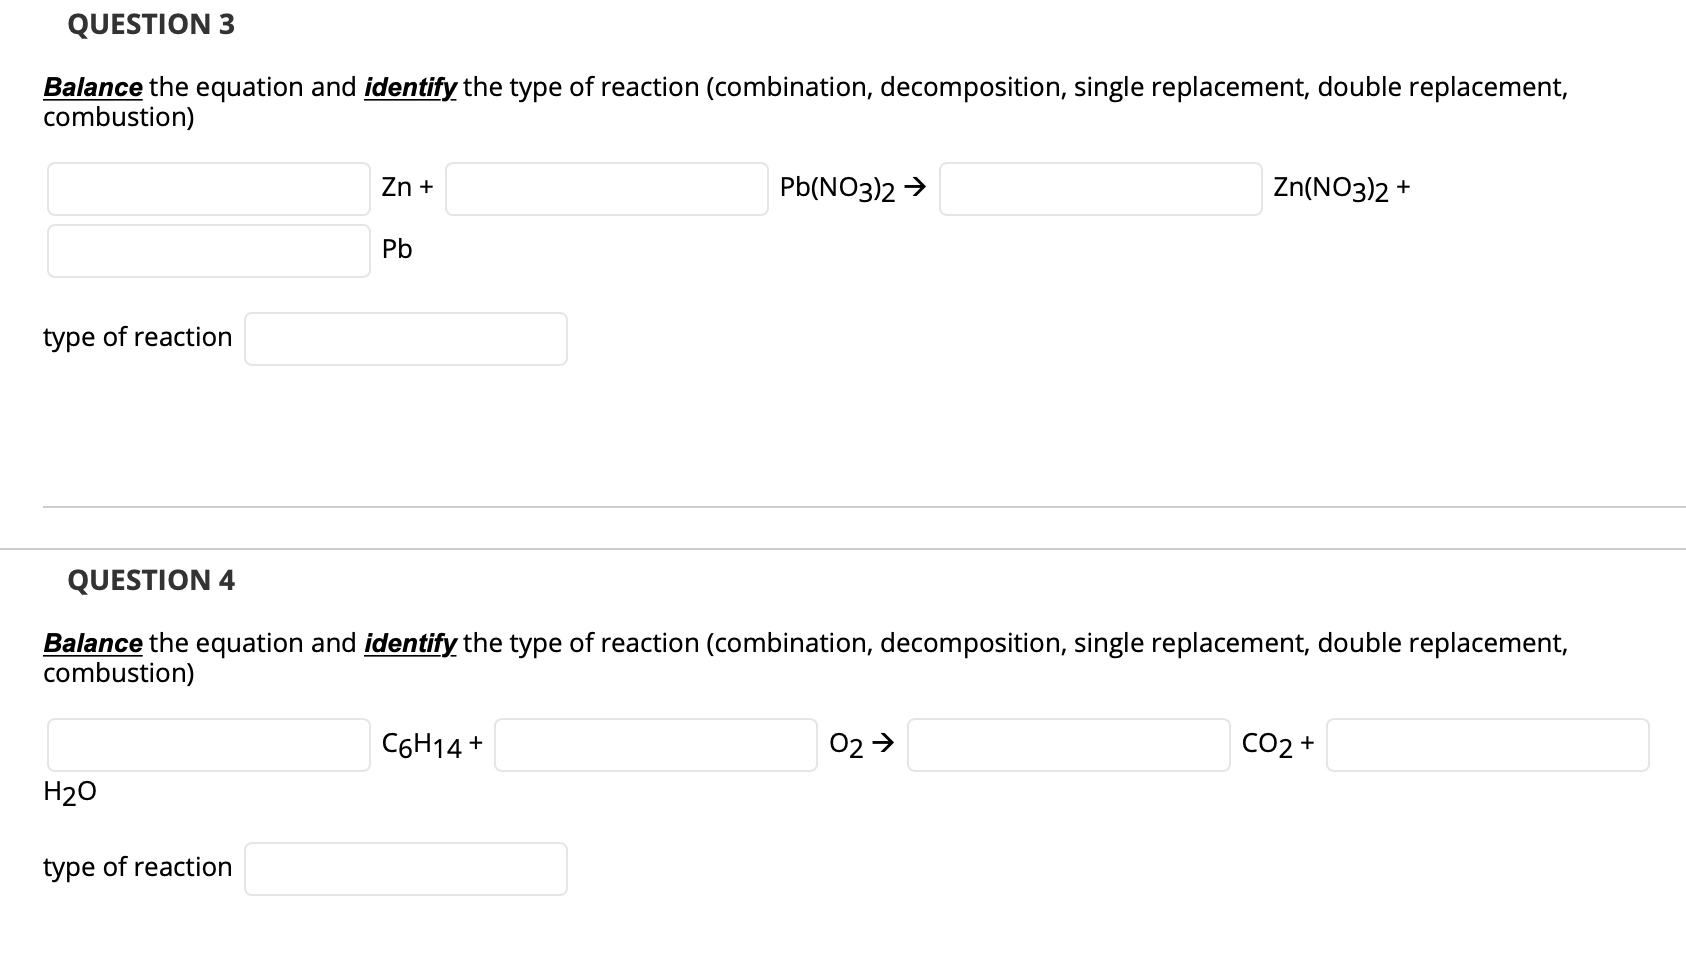This screenshot has width=1686, height=969.
Task: Click the type of reaction field for Question 4
Action: 405,868
